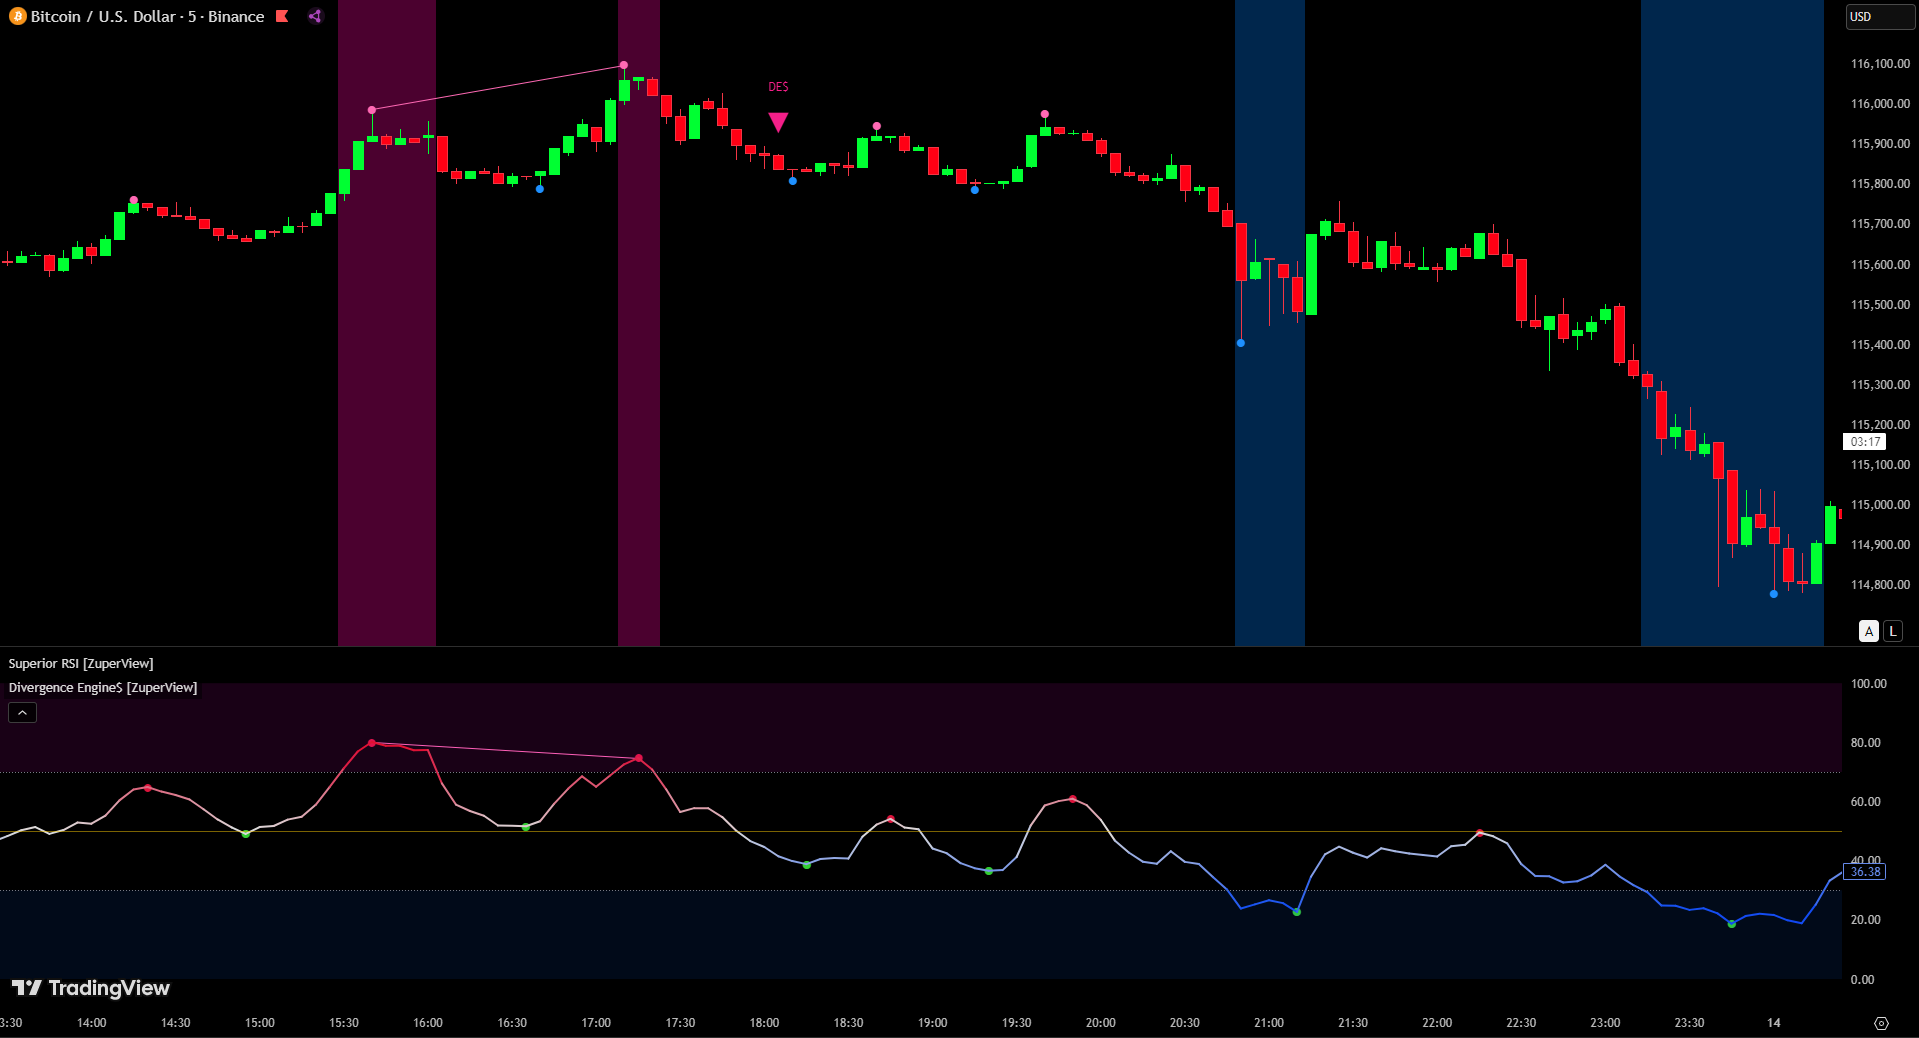The width and height of the screenshot is (1919, 1038).
Task: Collapse the indicator legend with the chevron
Action: (x=22, y=712)
